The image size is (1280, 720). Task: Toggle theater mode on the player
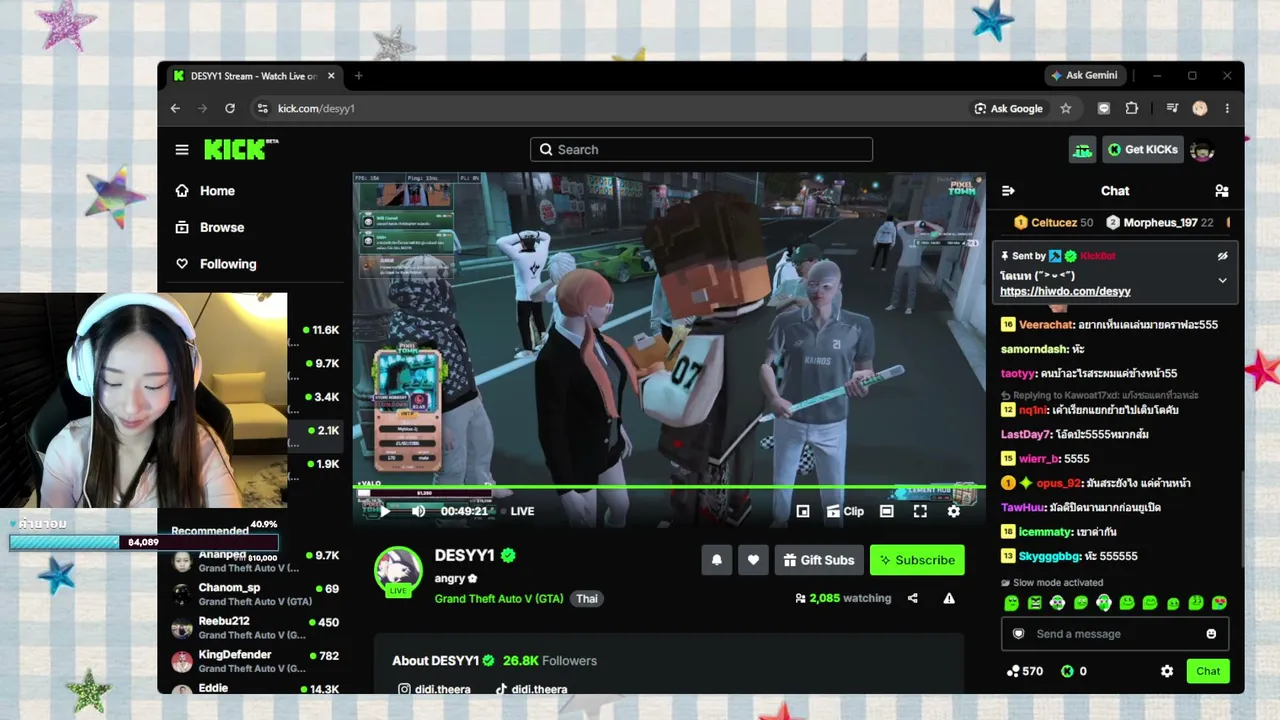click(886, 511)
